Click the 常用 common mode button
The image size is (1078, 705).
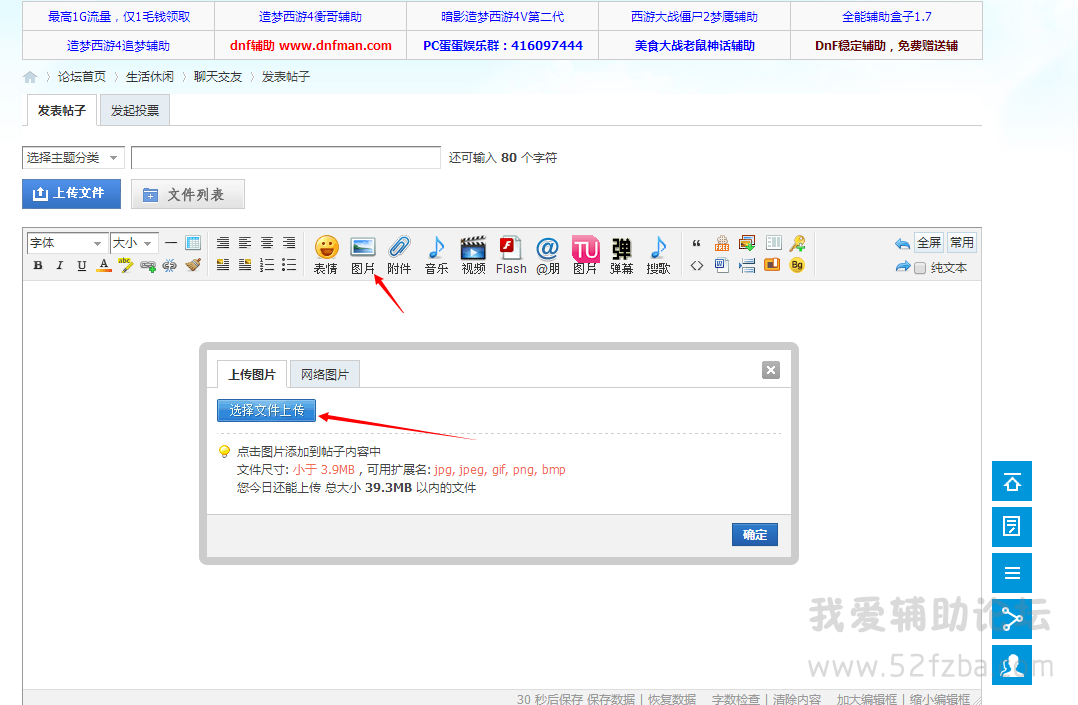click(962, 243)
